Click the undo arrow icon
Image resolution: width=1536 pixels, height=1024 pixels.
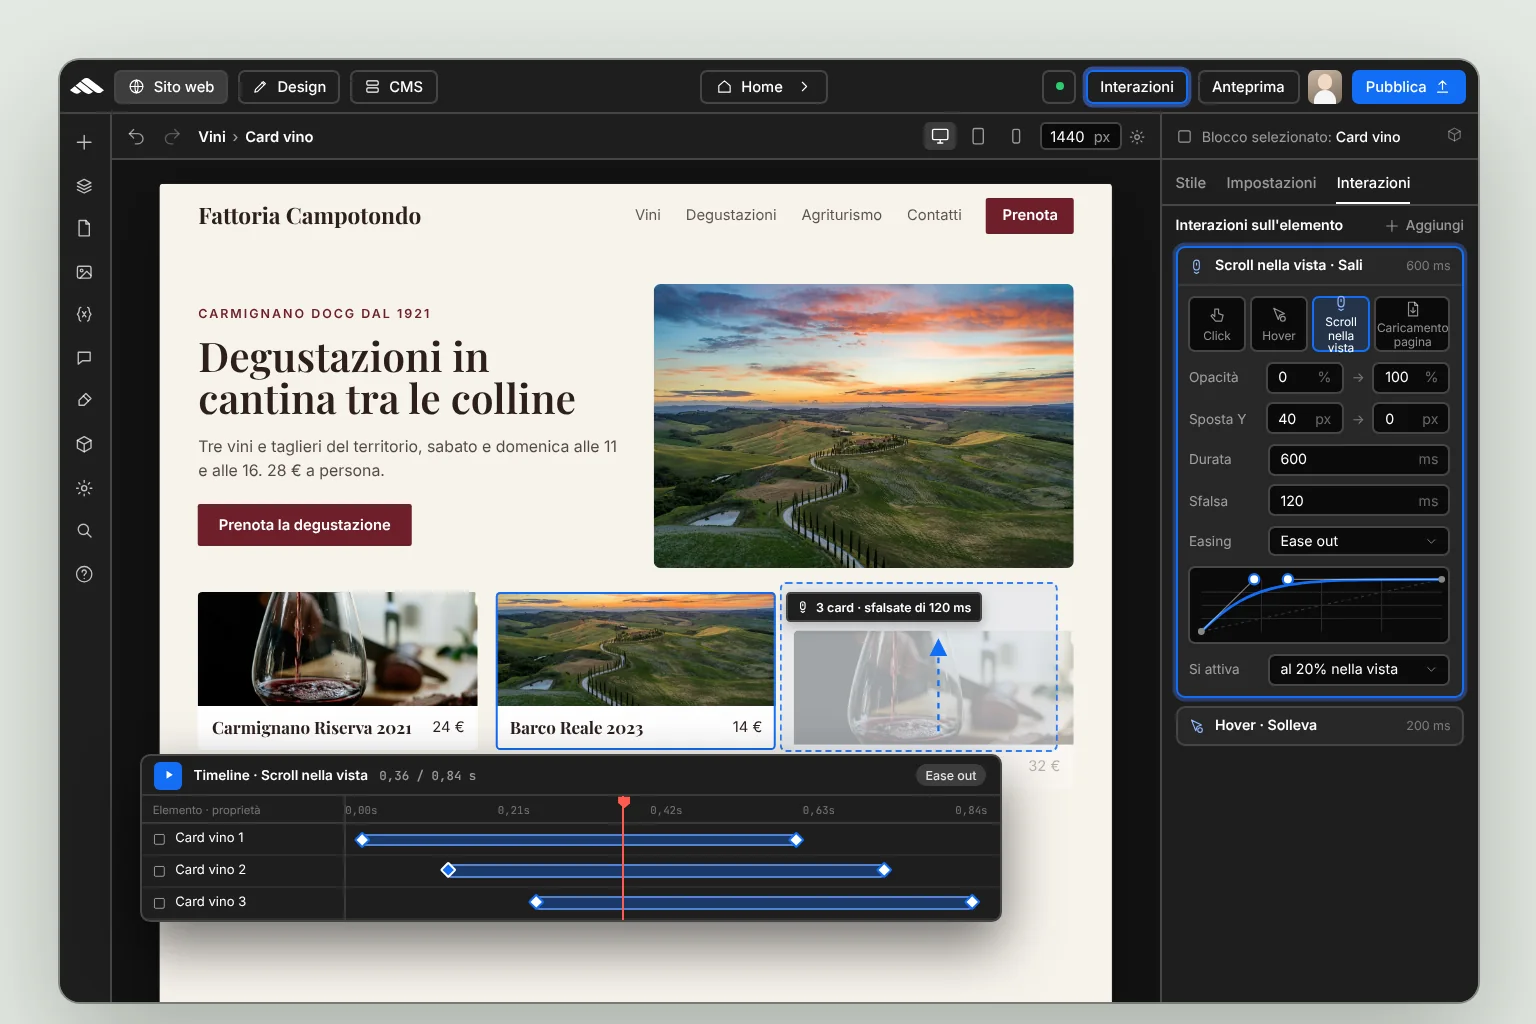coord(137,137)
